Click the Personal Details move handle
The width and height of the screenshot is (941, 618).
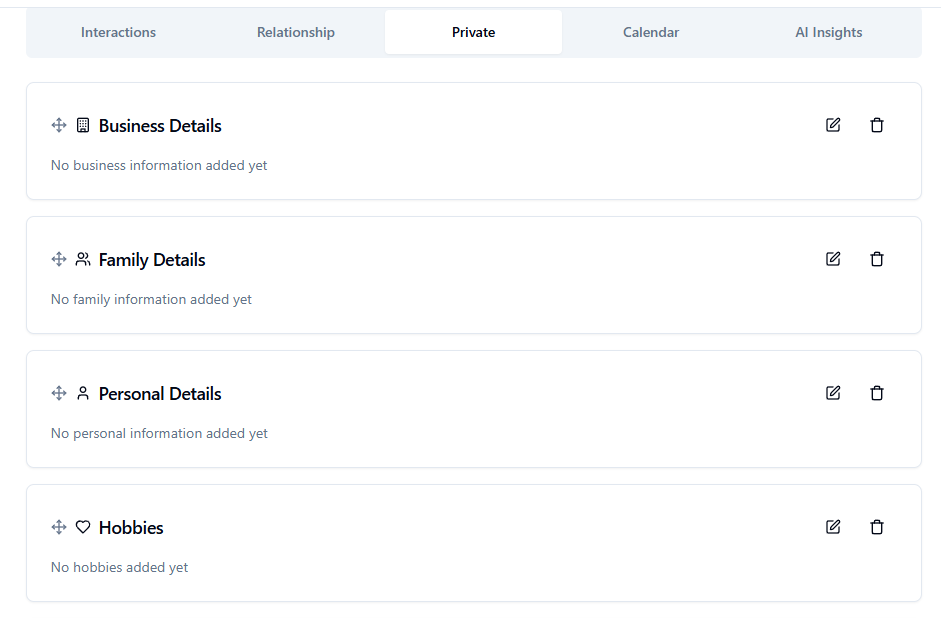tap(59, 393)
